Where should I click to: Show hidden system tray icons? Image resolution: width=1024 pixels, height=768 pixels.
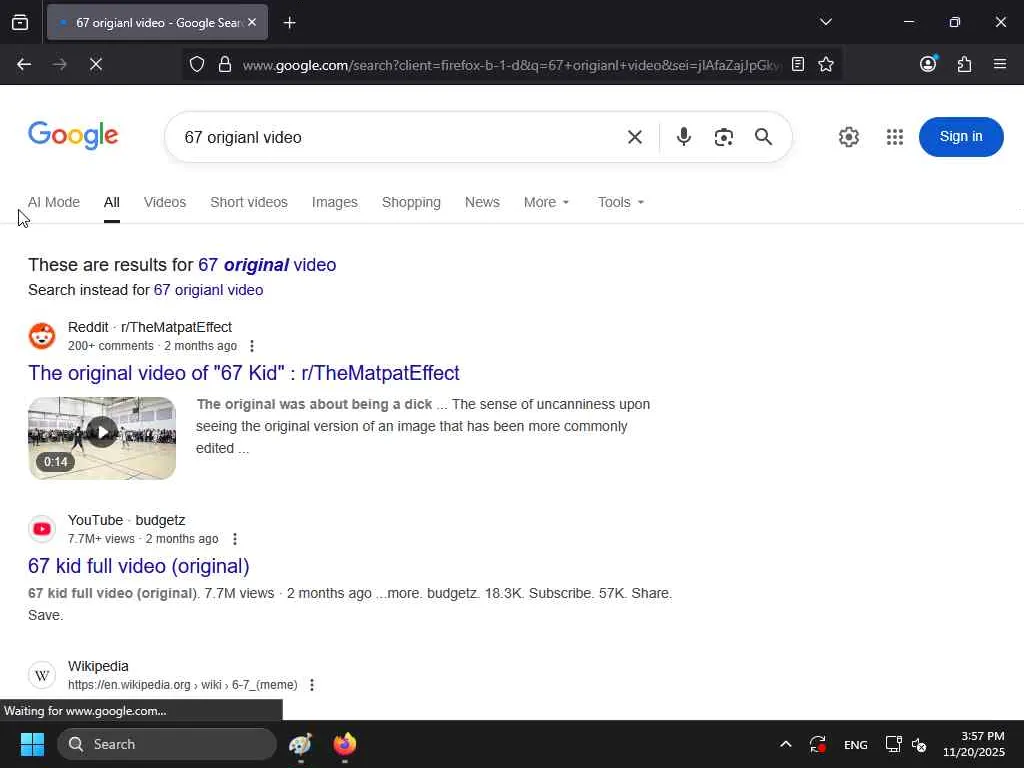pyautogui.click(x=786, y=744)
